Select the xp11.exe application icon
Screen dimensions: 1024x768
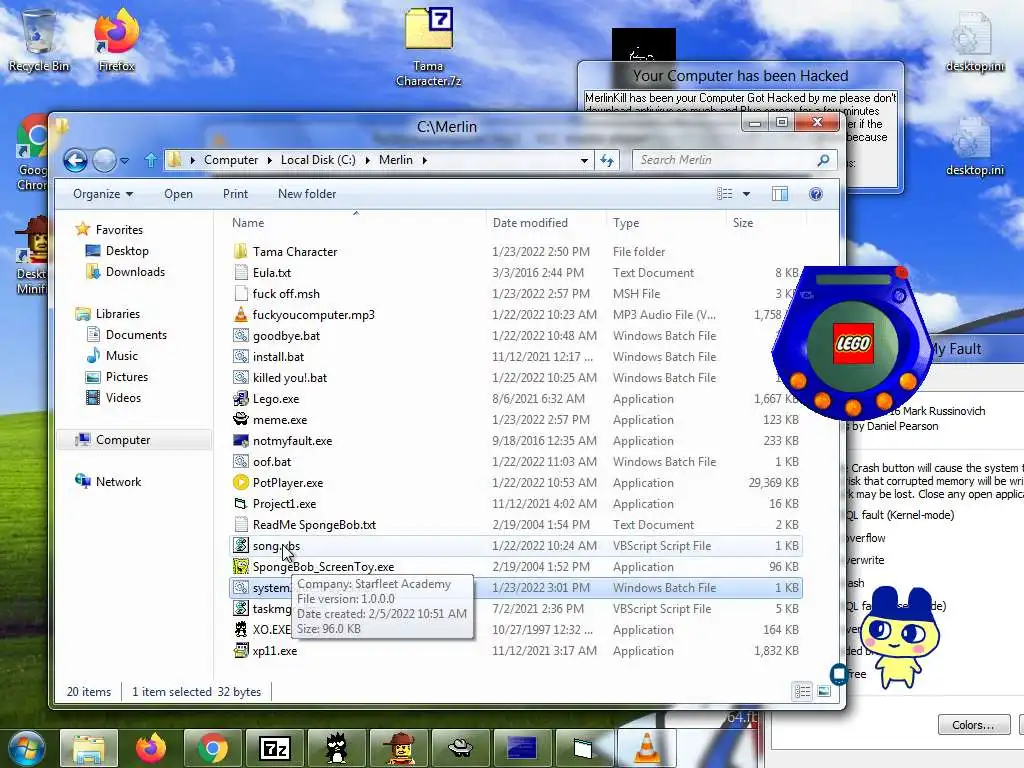pos(241,650)
